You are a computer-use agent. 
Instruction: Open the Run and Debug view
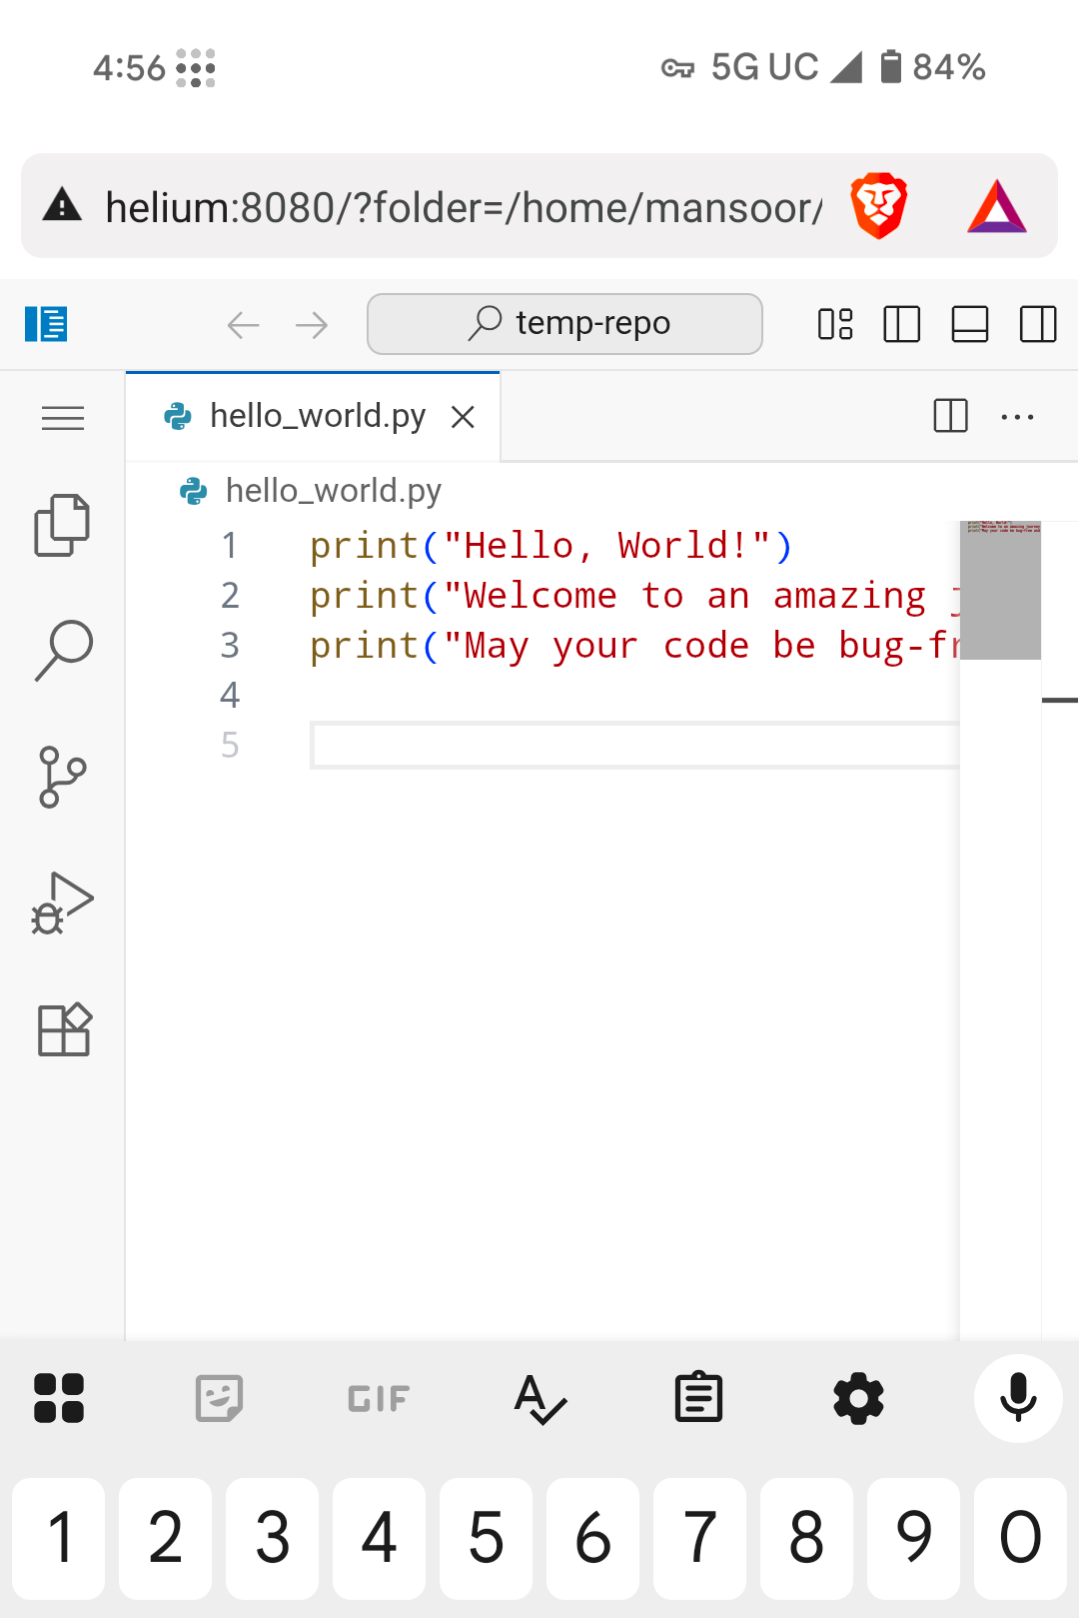click(62, 903)
